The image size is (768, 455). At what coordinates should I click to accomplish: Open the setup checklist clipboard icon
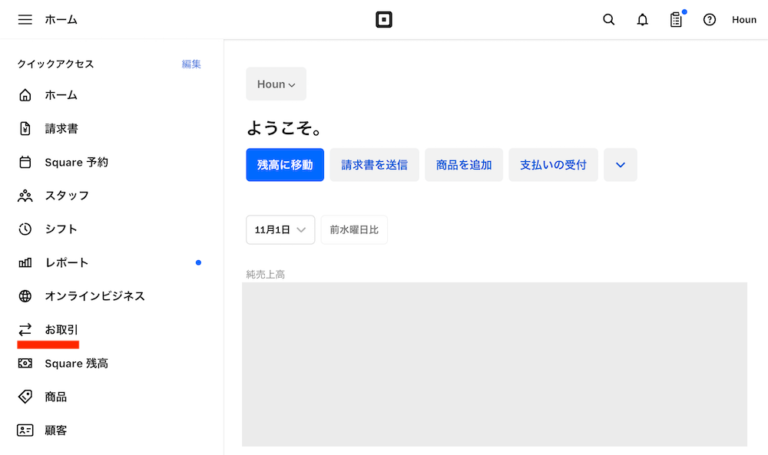(676, 20)
